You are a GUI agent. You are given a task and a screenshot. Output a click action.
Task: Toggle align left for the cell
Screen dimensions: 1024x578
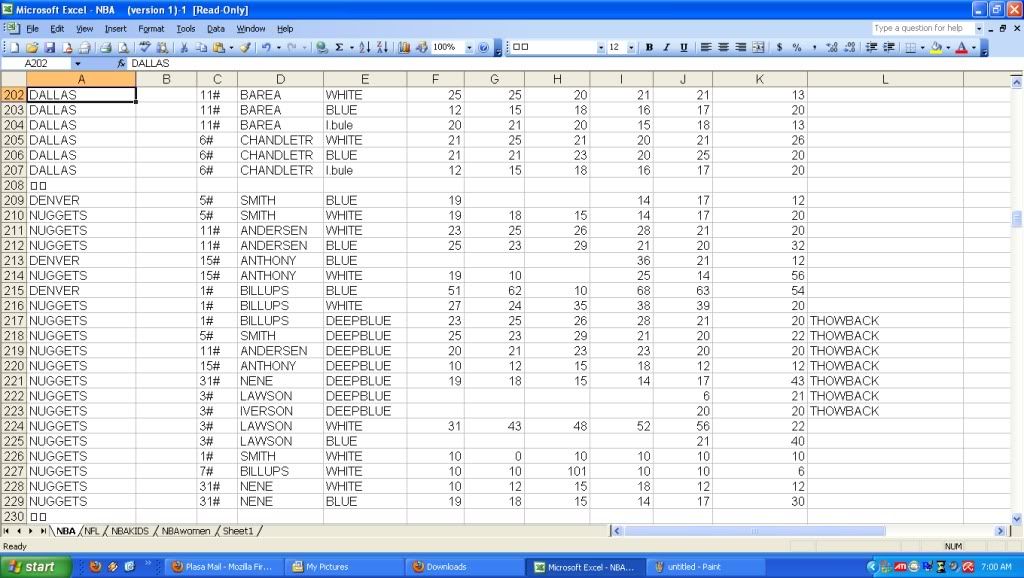click(x=706, y=47)
